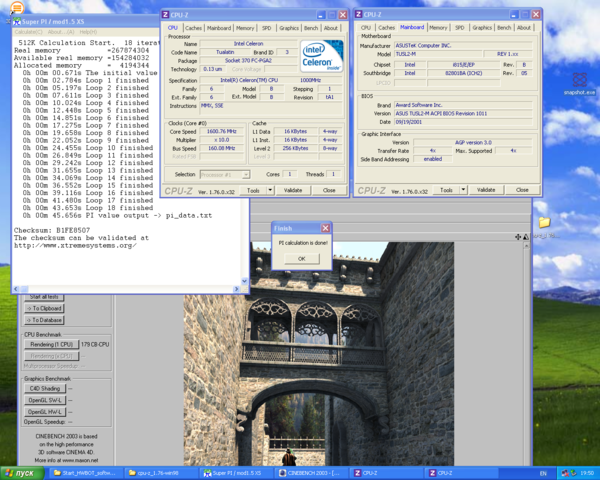600x480 pixels.
Task: Click the Core Speed 1600.76 MHz value
Action: pyautogui.click(x=222, y=131)
